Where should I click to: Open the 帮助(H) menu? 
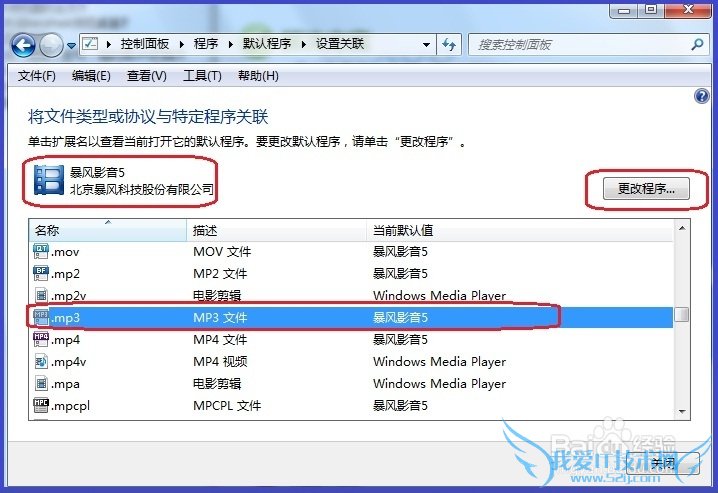coord(258,76)
